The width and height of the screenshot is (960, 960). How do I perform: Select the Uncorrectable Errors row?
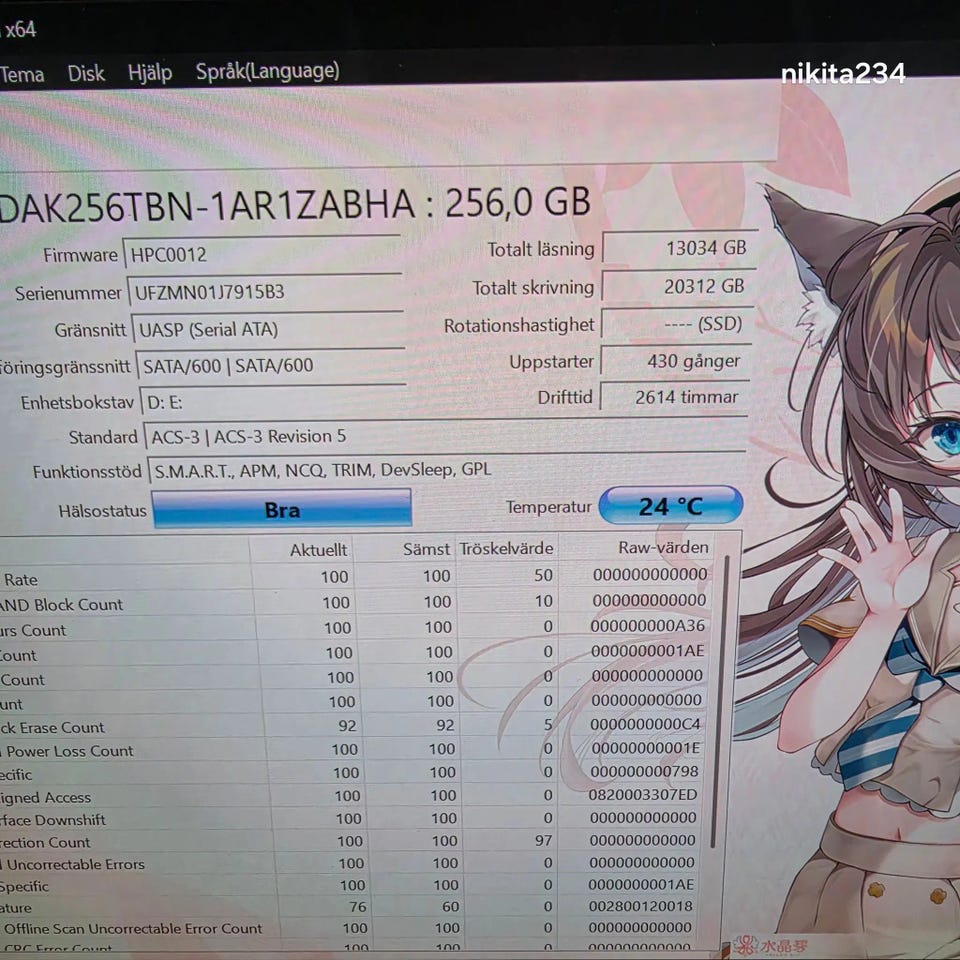point(348,864)
